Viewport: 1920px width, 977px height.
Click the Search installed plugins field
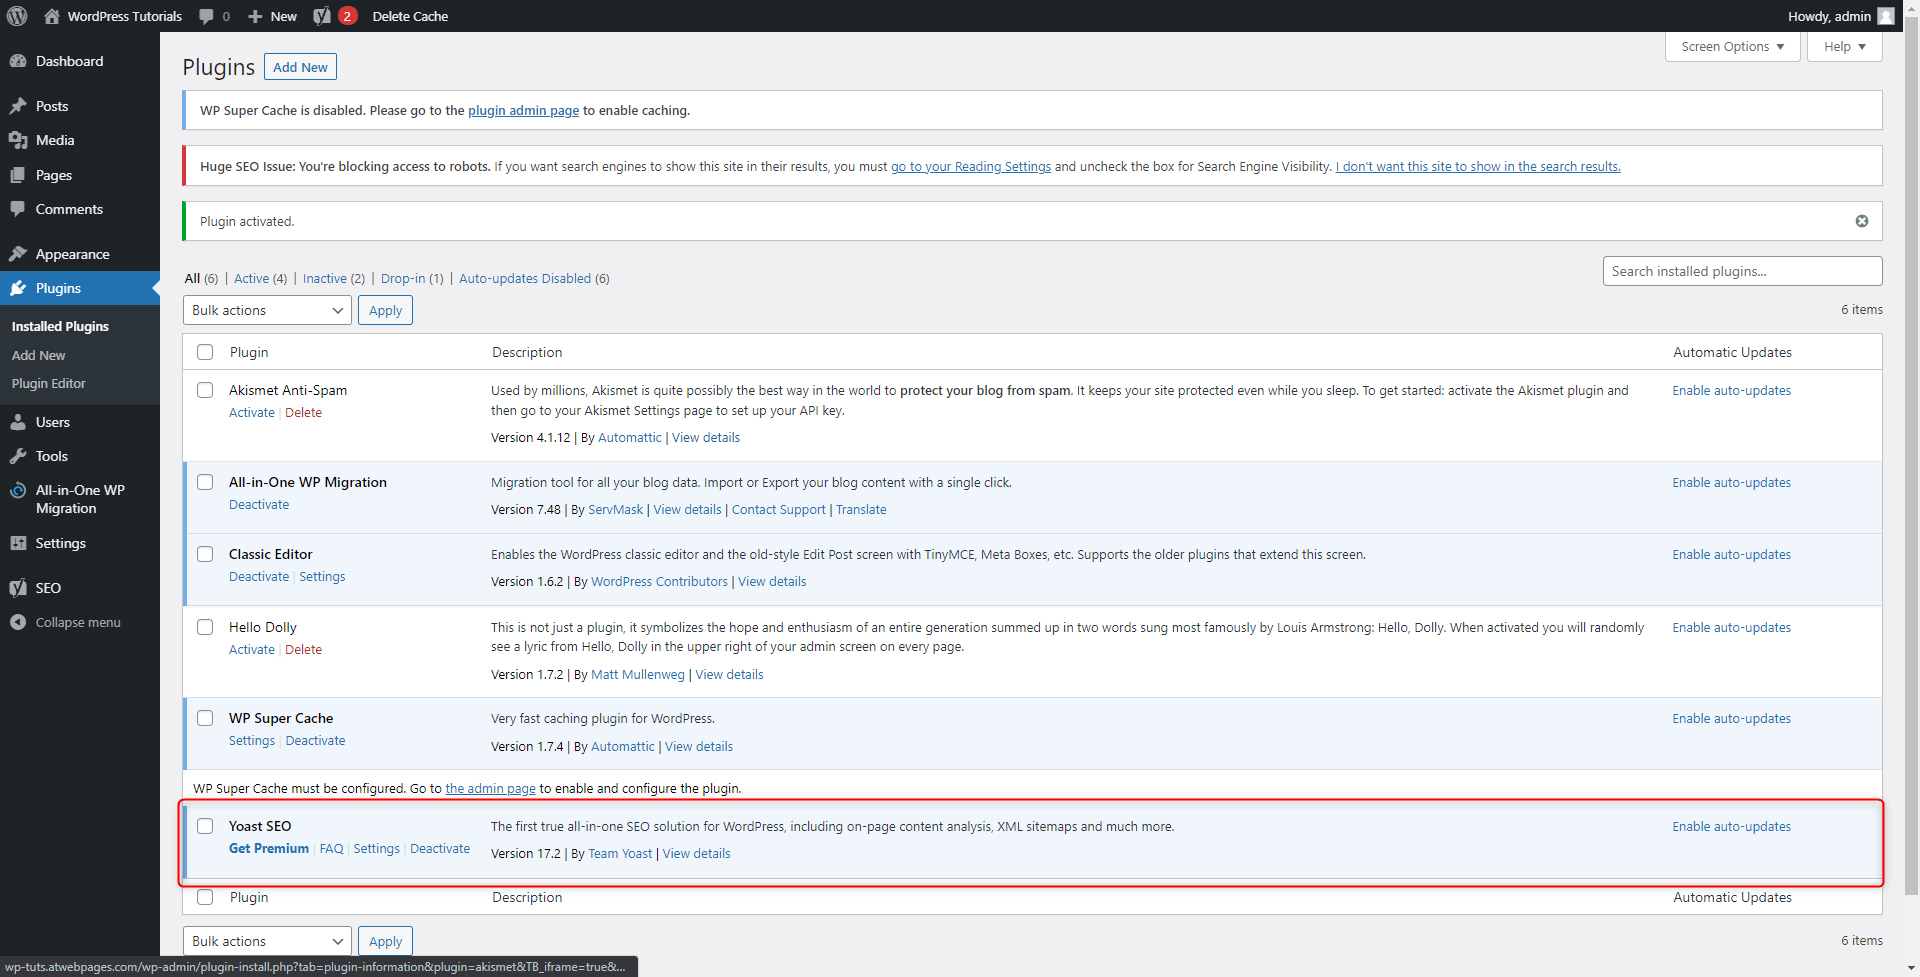click(1742, 271)
